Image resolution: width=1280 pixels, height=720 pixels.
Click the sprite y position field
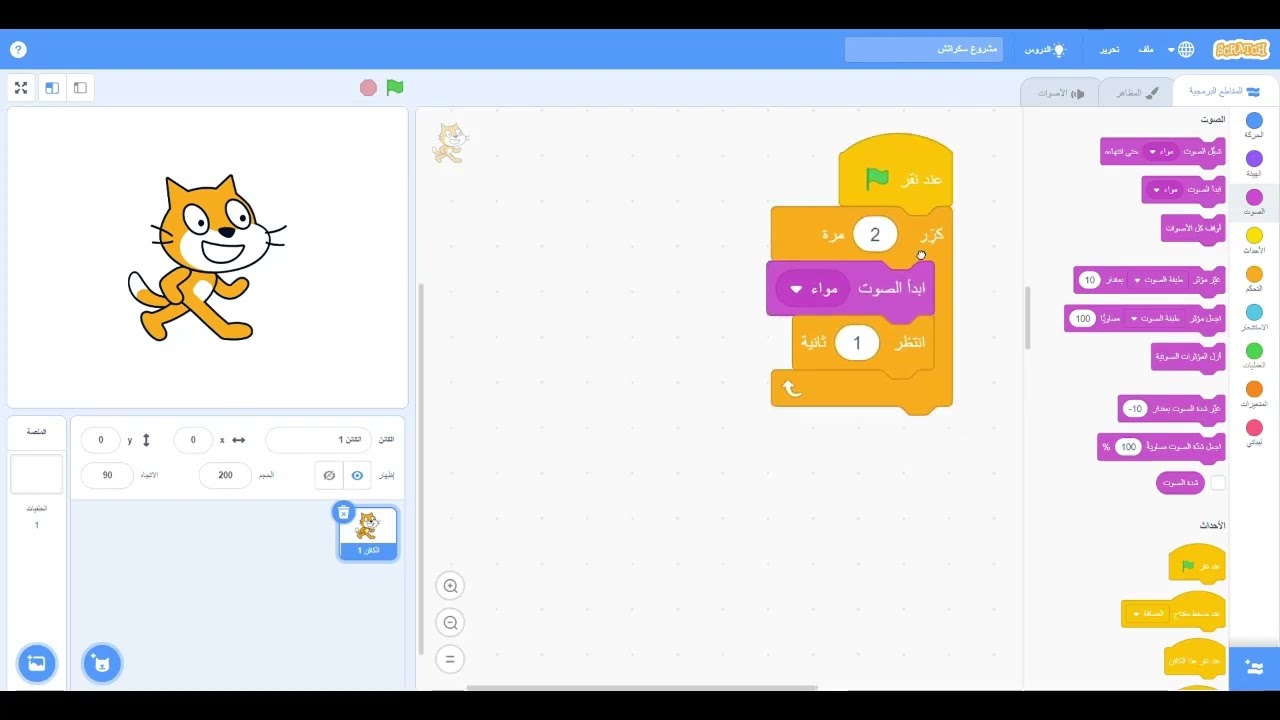point(100,440)
